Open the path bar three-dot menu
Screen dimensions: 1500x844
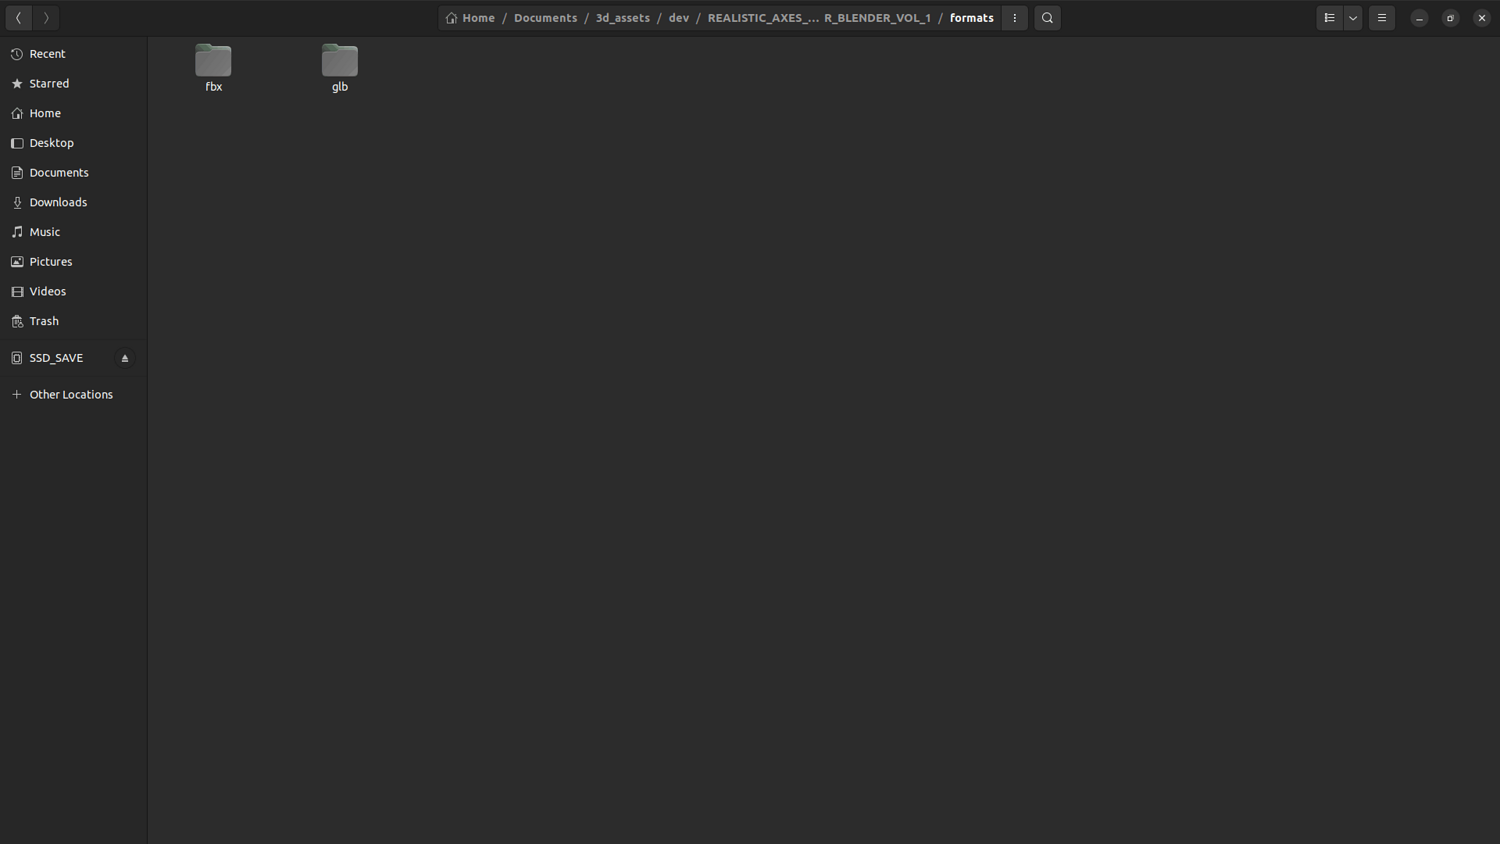(x=1015, y=18)
